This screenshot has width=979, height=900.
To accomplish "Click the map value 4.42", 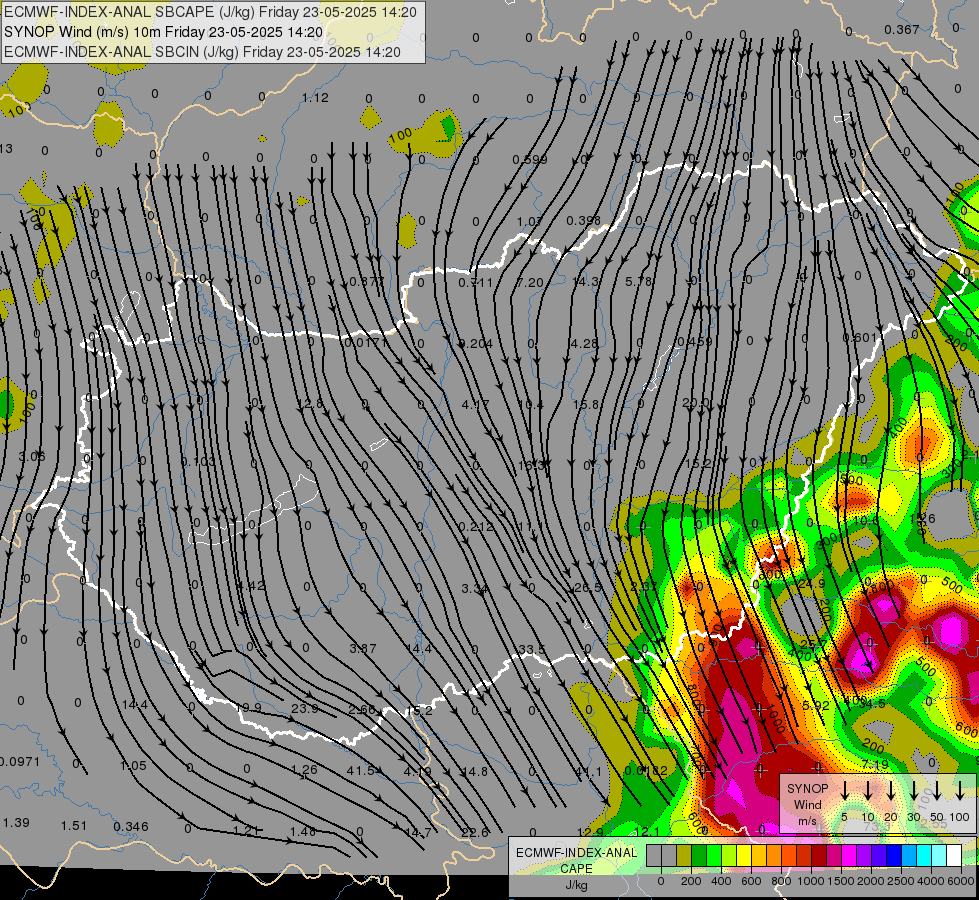I will 252,586.
